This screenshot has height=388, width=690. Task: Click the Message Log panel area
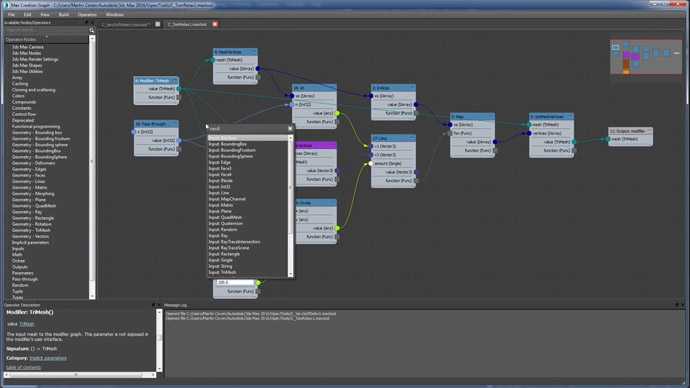[x=424, y=343]
